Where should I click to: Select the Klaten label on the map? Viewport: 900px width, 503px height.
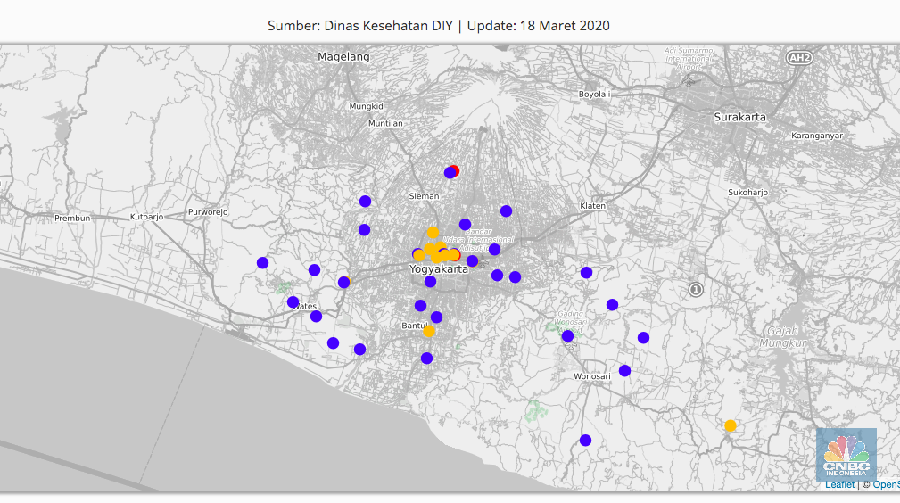coord(593,206)
